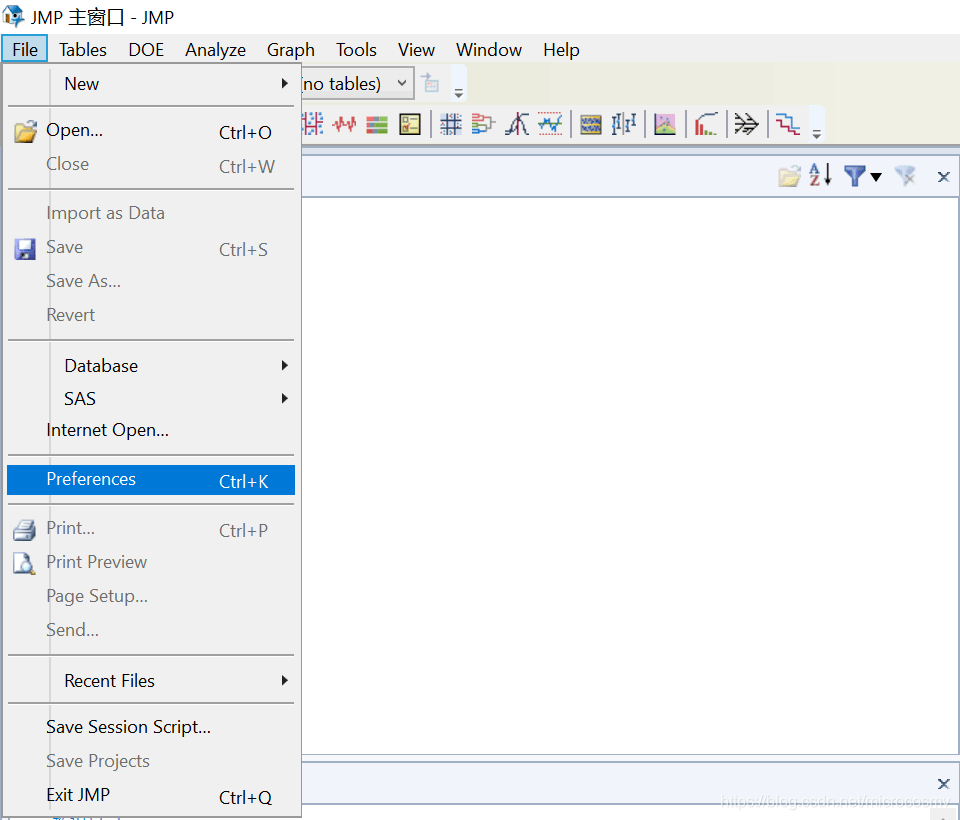The image size is (960, 820).
Task: Open the Window menu
Action: 489,50
